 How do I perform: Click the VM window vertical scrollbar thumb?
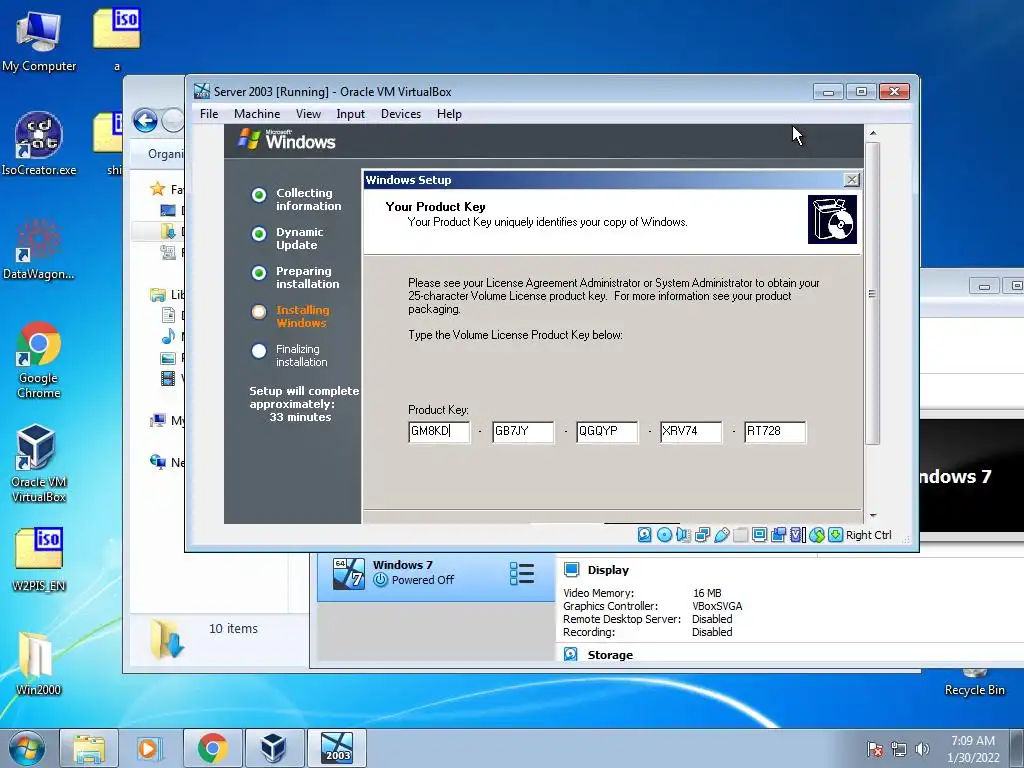pyautogui.click(x=872, y=293)
